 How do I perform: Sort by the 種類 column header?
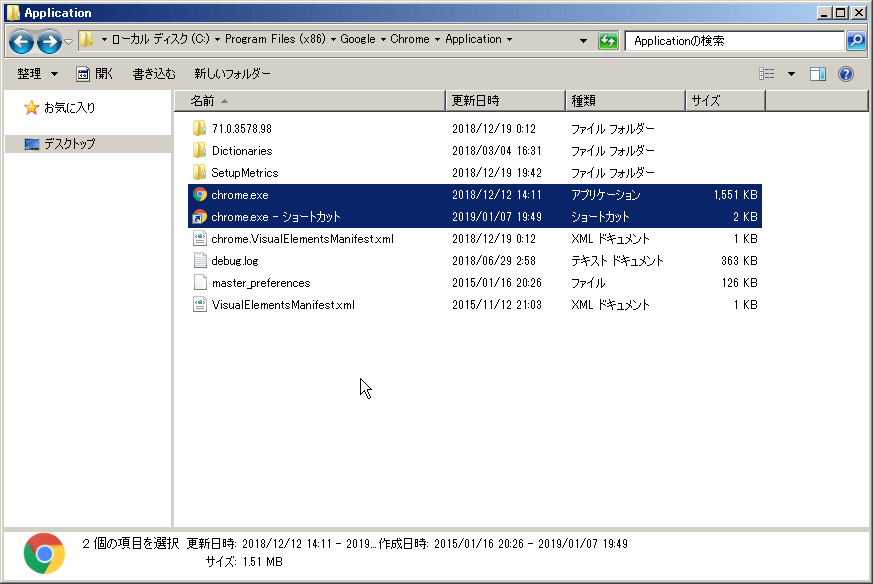click(625, 101)
